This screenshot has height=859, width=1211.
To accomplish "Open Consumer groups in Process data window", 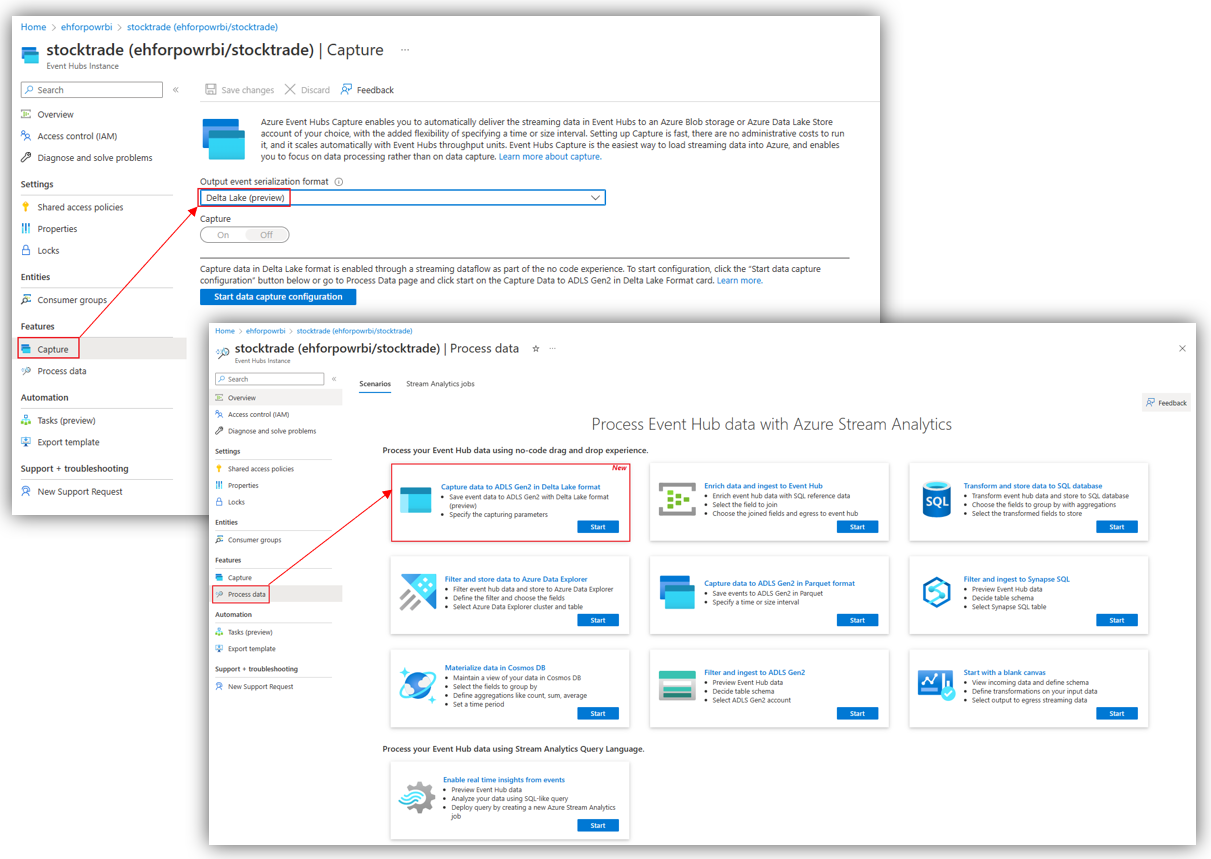I will click(x=254, y=540).
